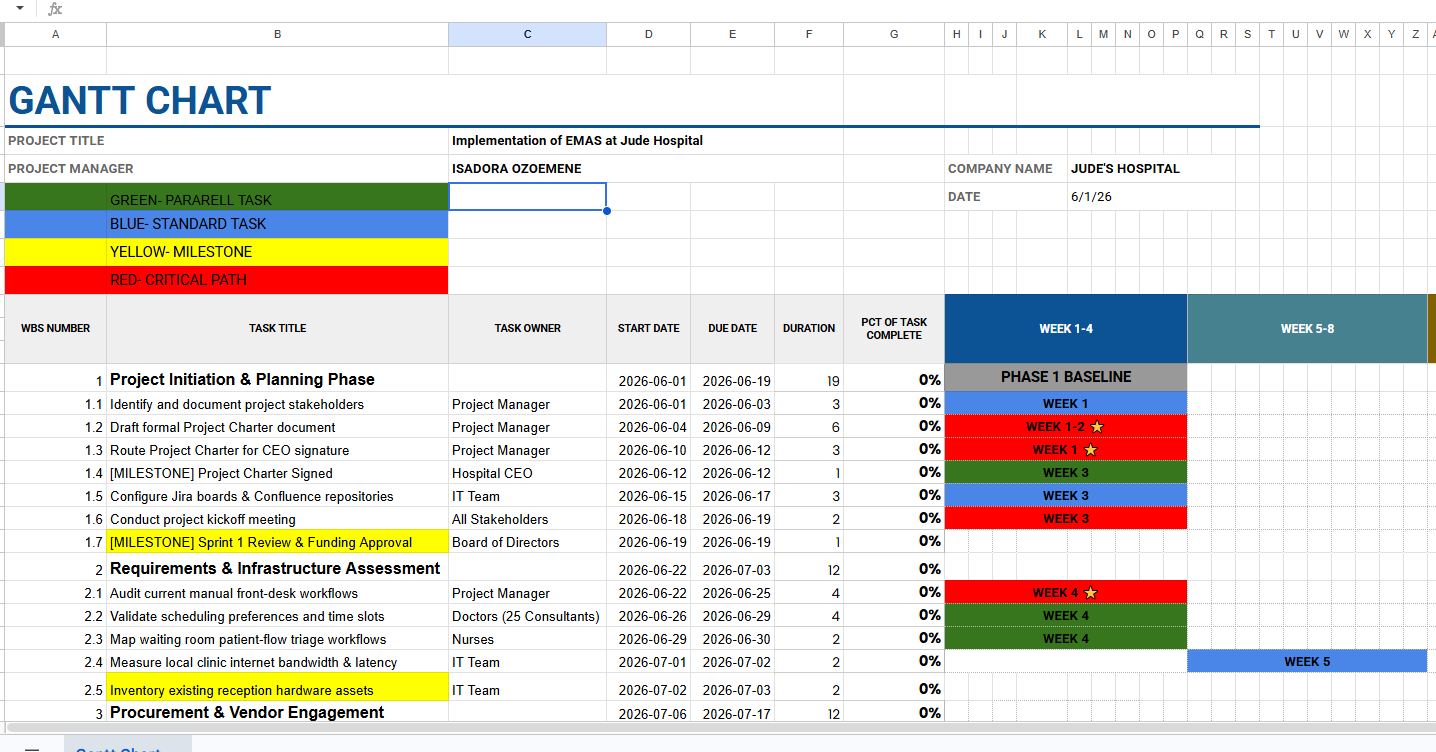
Task: Select the "Doctors (25 Consultants)" owner cell
Action: pos(526,617)
